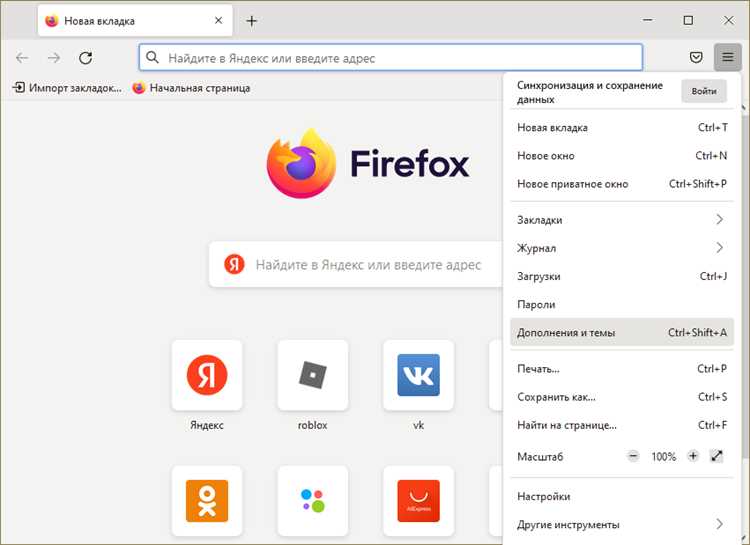Zoom out with the minus button
The image size is (750, 545).
pyautogui.click(x=633, y=456)
